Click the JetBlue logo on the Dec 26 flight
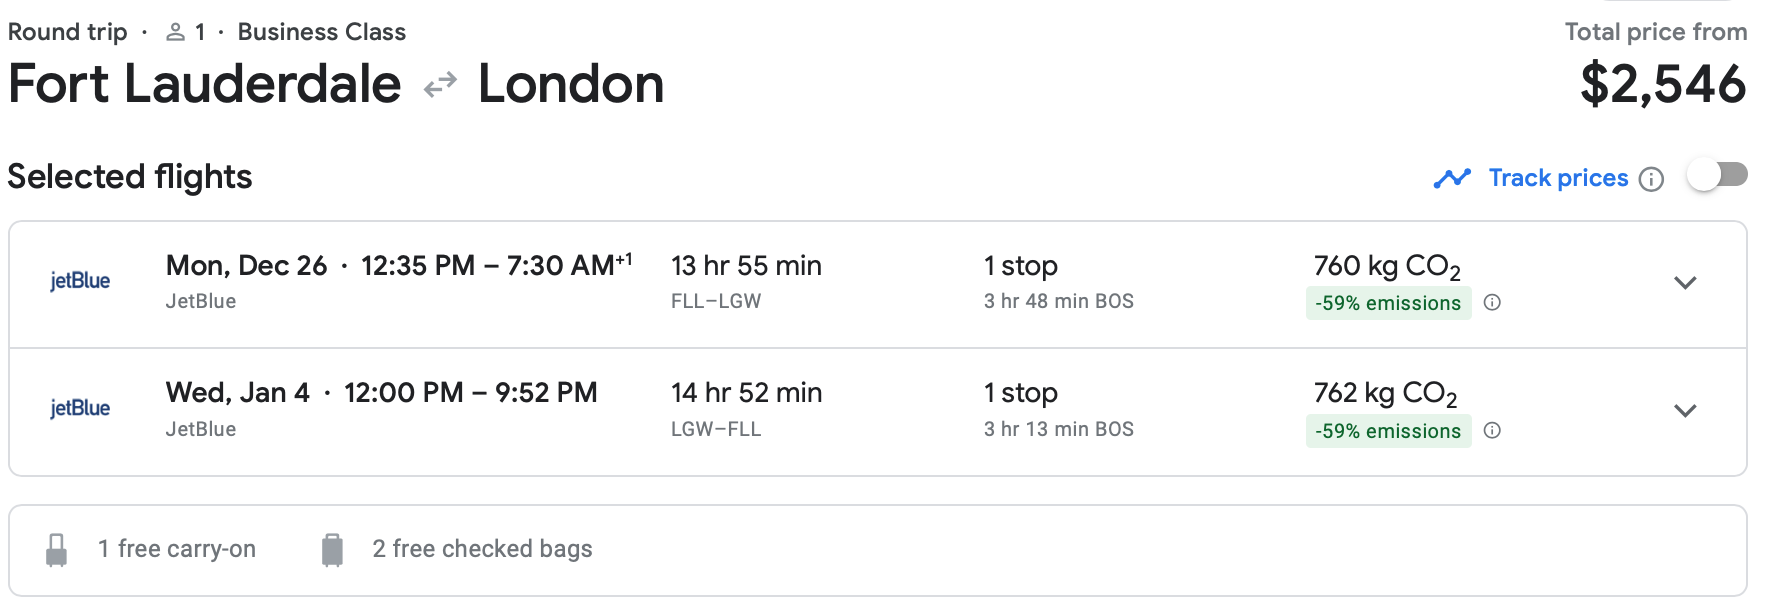The width and height of the screenshot is (1768, 612). 80,281
